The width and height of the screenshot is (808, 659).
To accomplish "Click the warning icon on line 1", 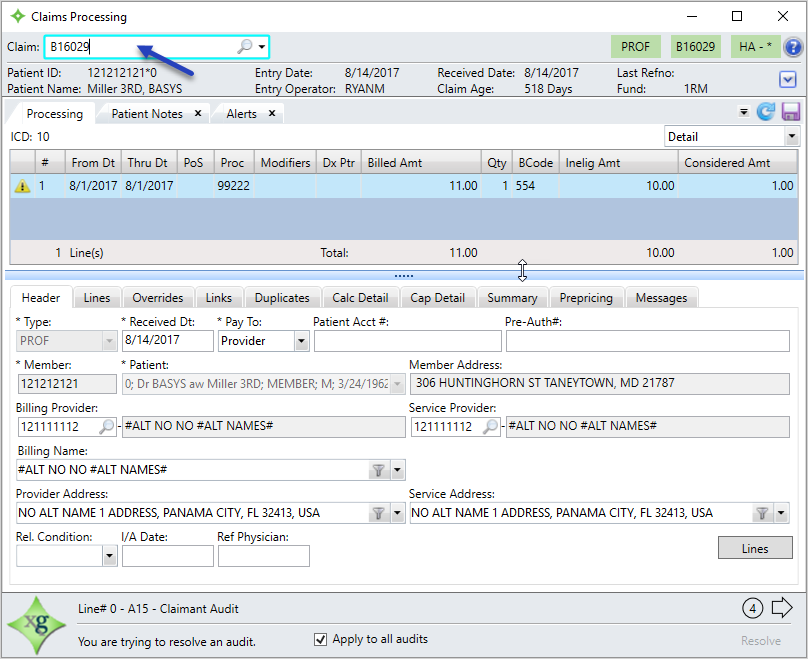I will click(x=22, y=186).
